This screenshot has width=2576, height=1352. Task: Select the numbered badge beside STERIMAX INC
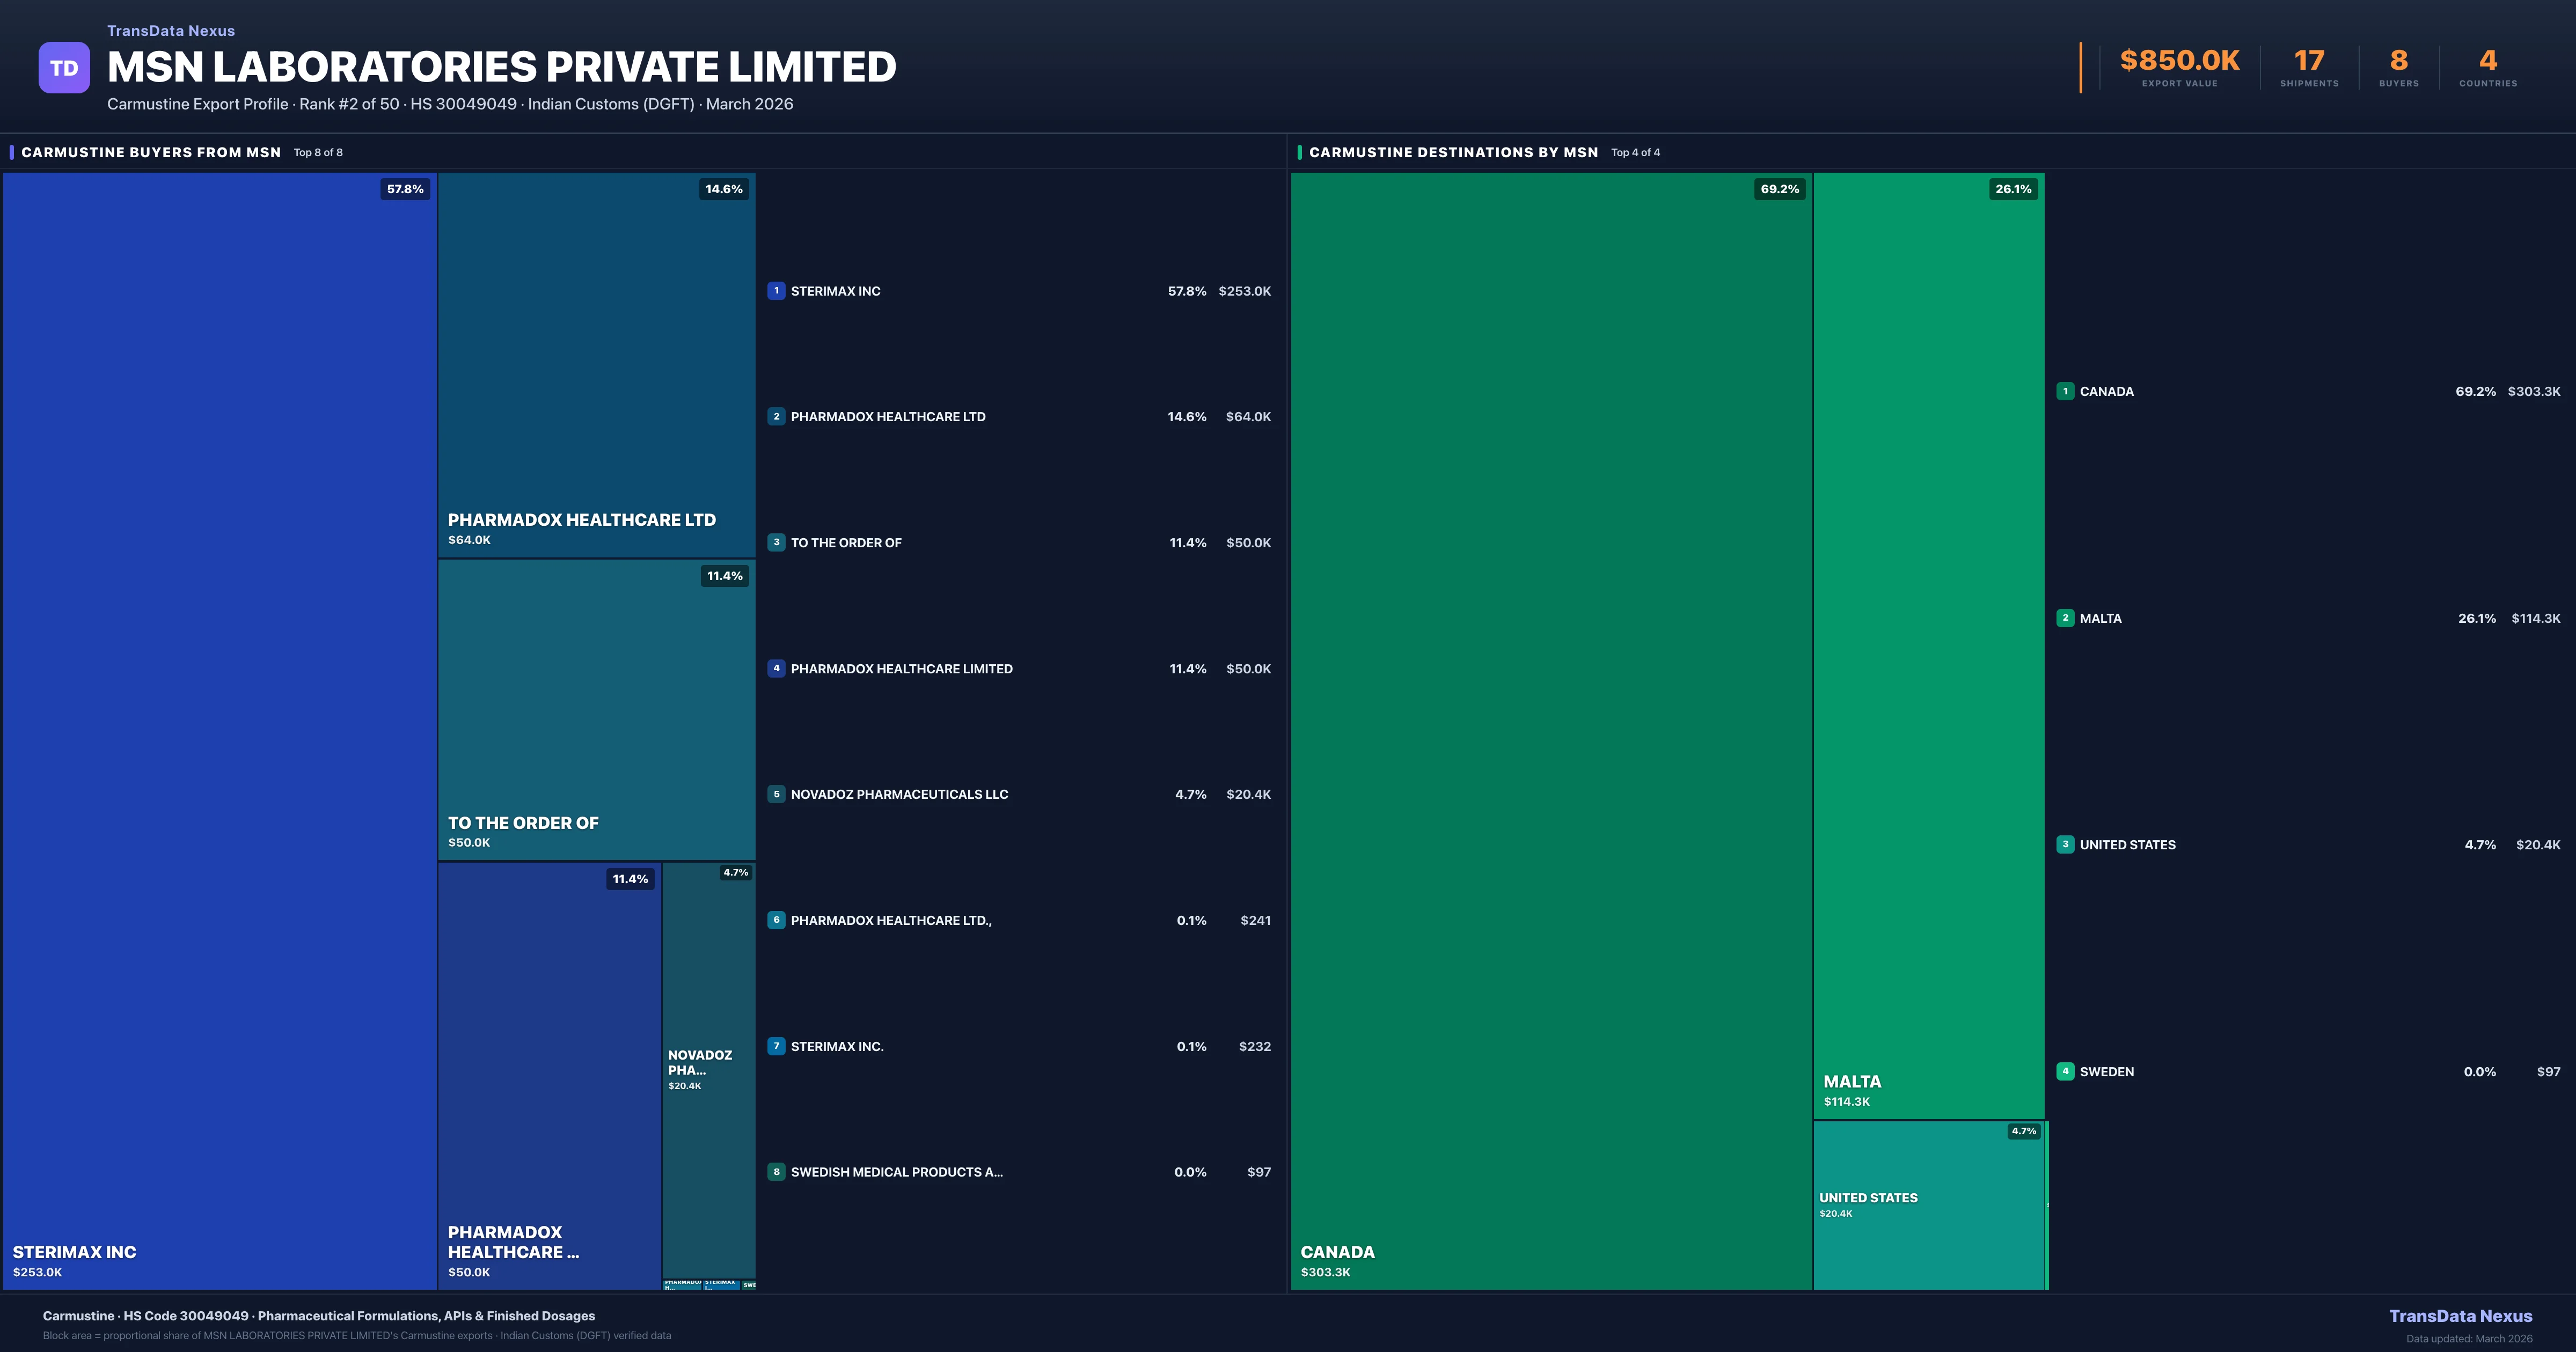tap(777, 291)
